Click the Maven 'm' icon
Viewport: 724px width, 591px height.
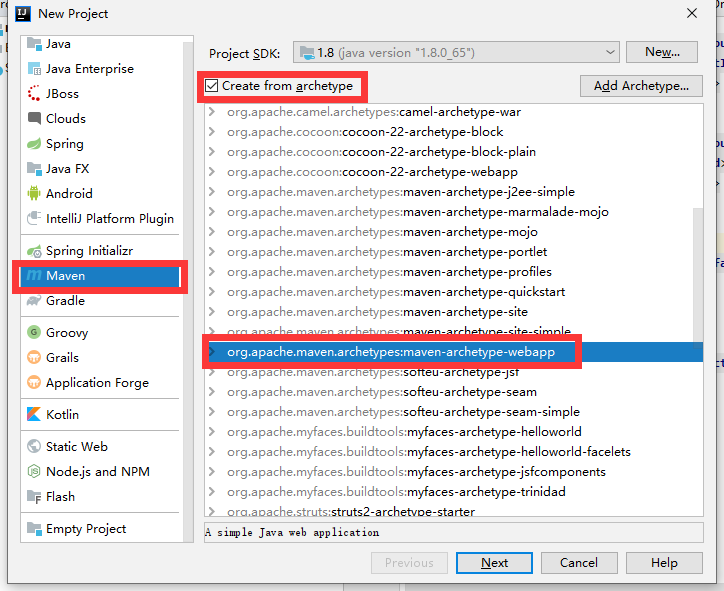(34, 276)
